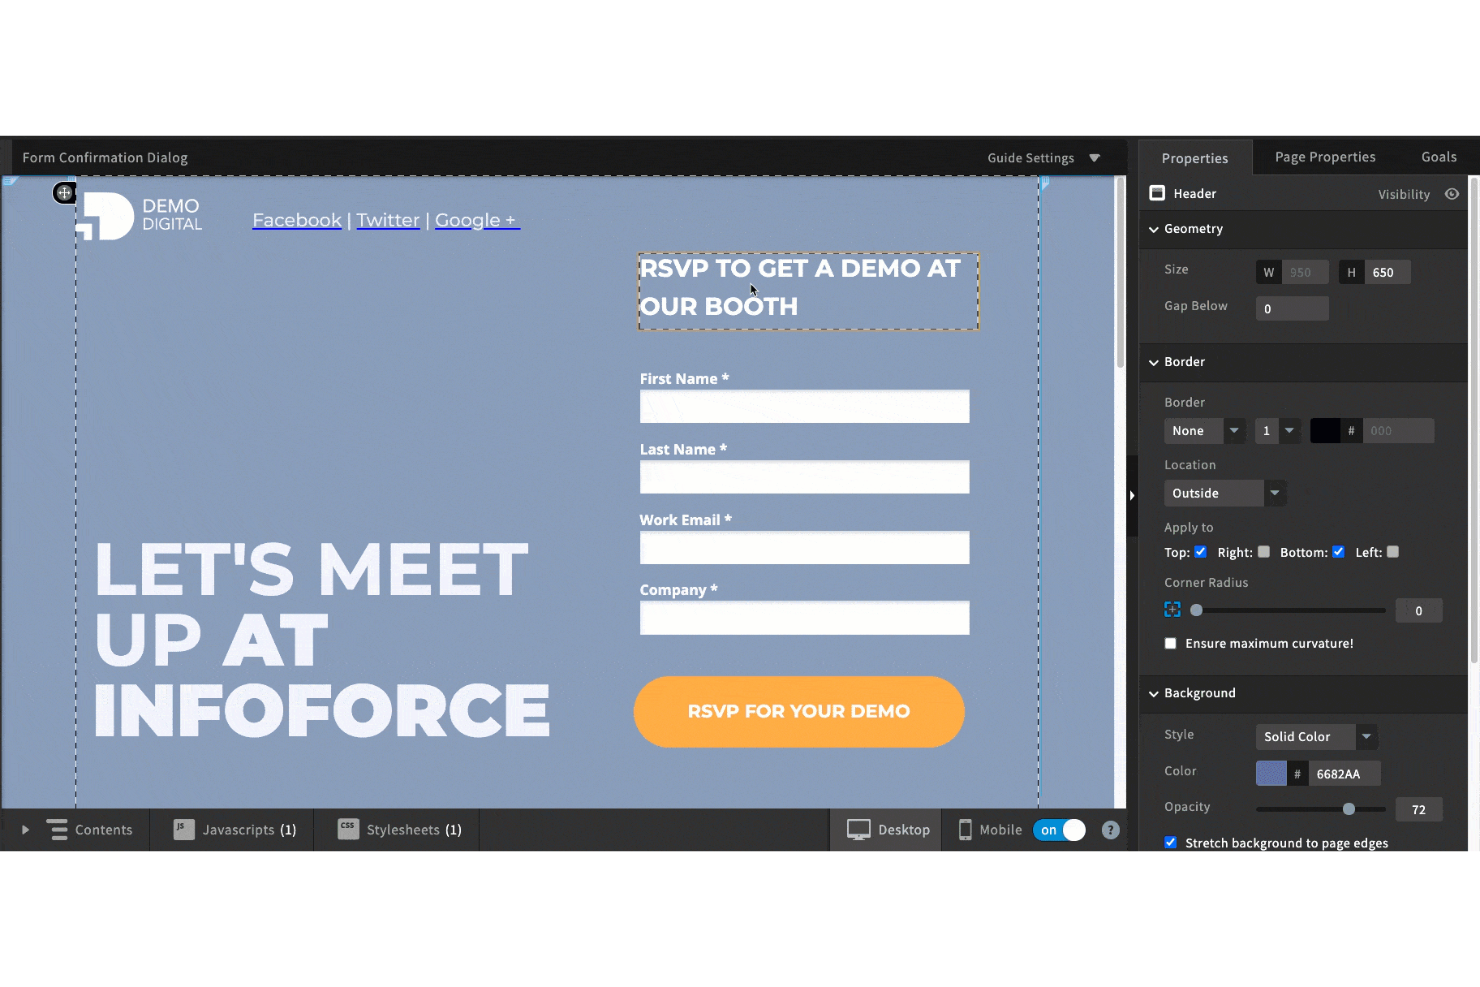Switch to Mobile view using phone icon
This screenshot has height=987, width=1480.
(x=965, y=829)
